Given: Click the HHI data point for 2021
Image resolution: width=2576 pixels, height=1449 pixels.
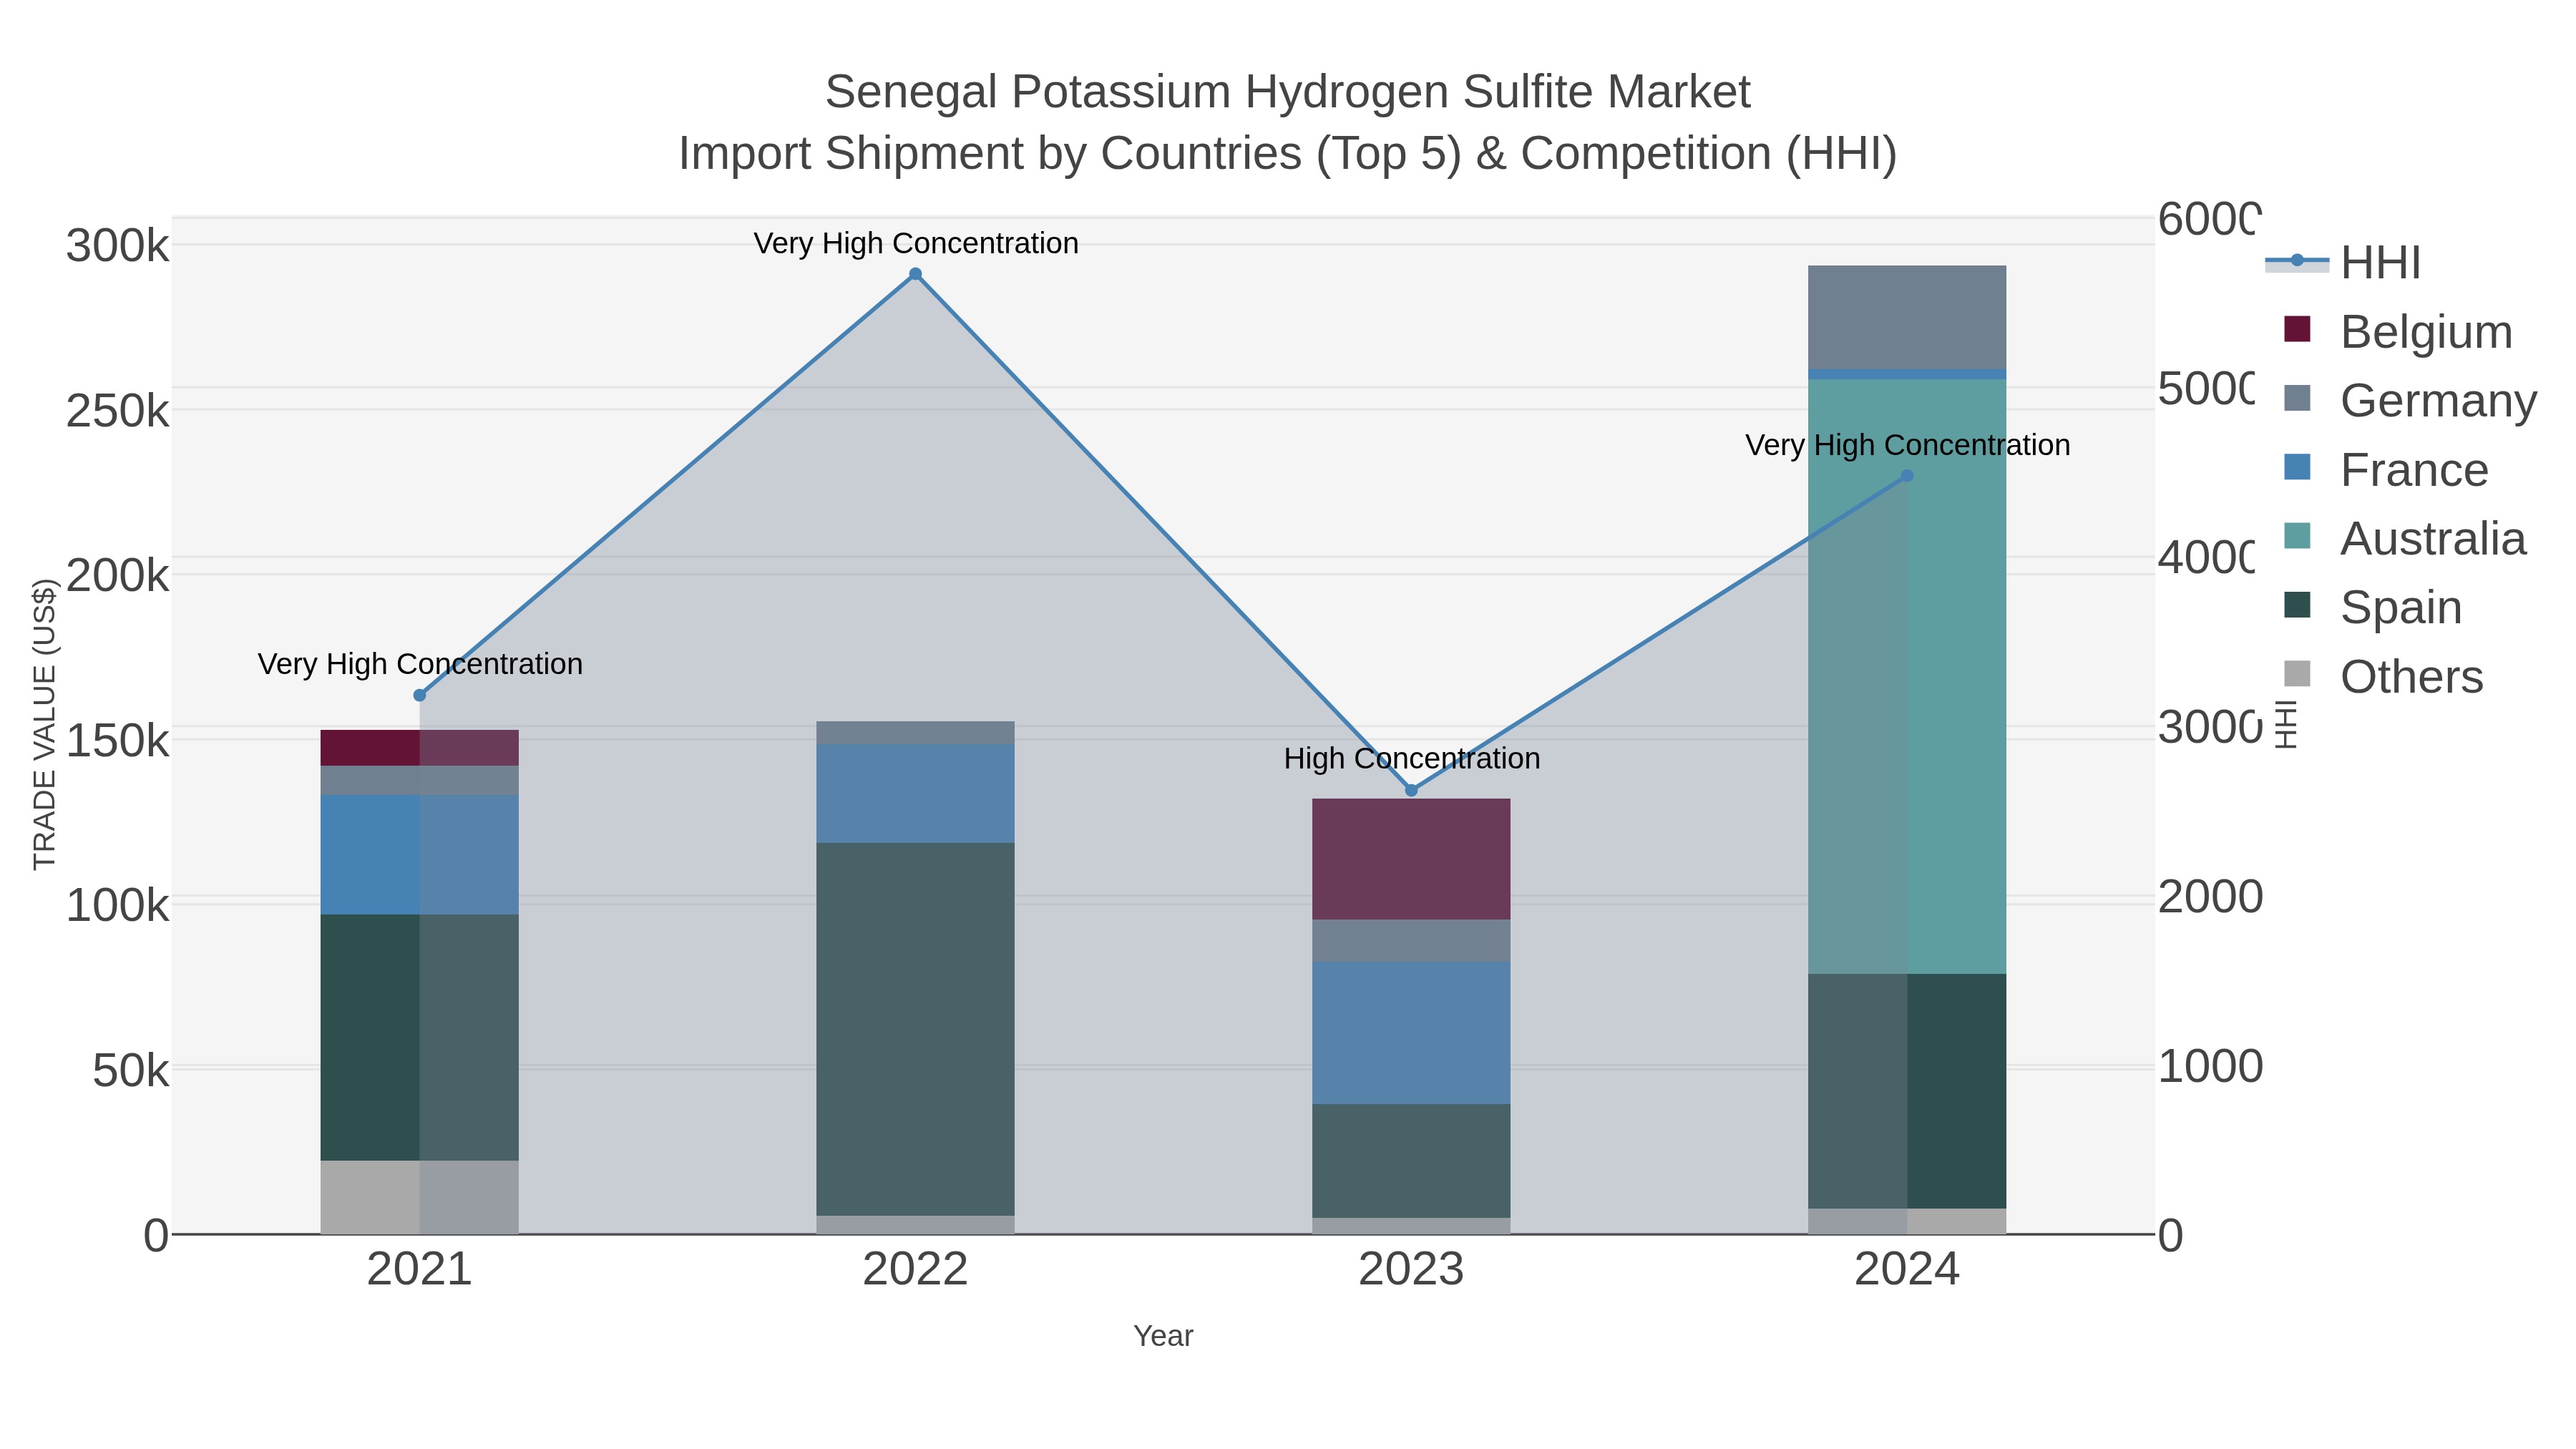Looking at the screenshot, I should pos(419,695).
